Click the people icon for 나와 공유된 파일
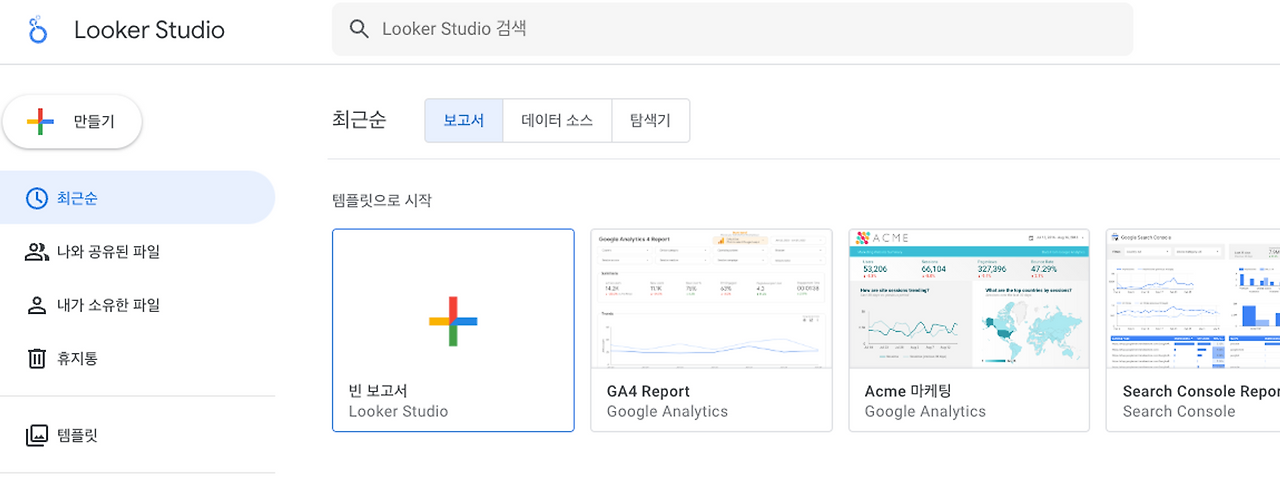 click(36, 251)
